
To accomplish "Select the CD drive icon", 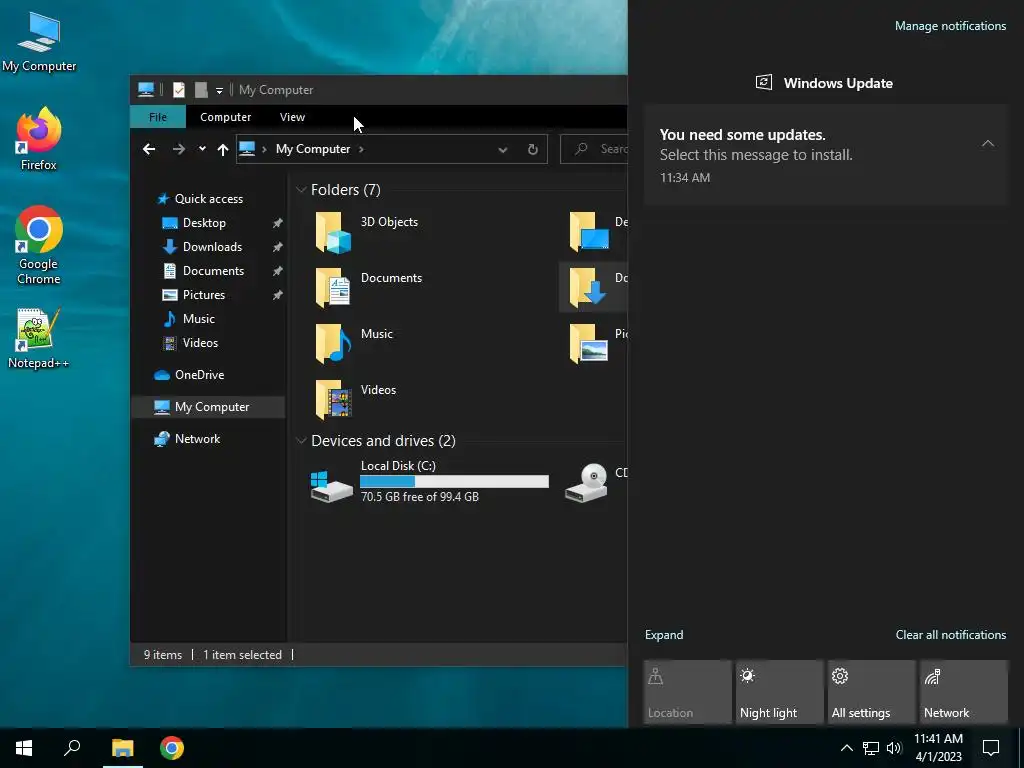I will tap(586, 483).
